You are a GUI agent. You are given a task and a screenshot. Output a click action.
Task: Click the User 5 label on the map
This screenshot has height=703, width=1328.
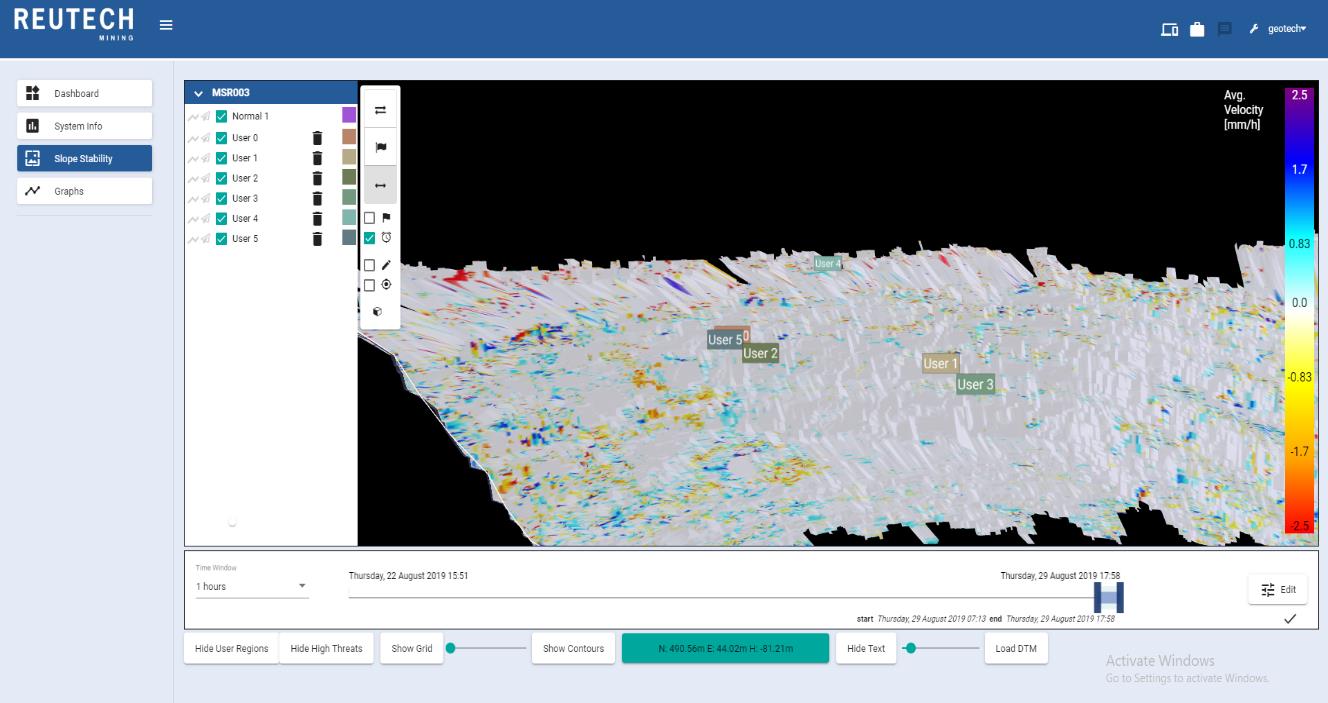click(x=725, y=340)
